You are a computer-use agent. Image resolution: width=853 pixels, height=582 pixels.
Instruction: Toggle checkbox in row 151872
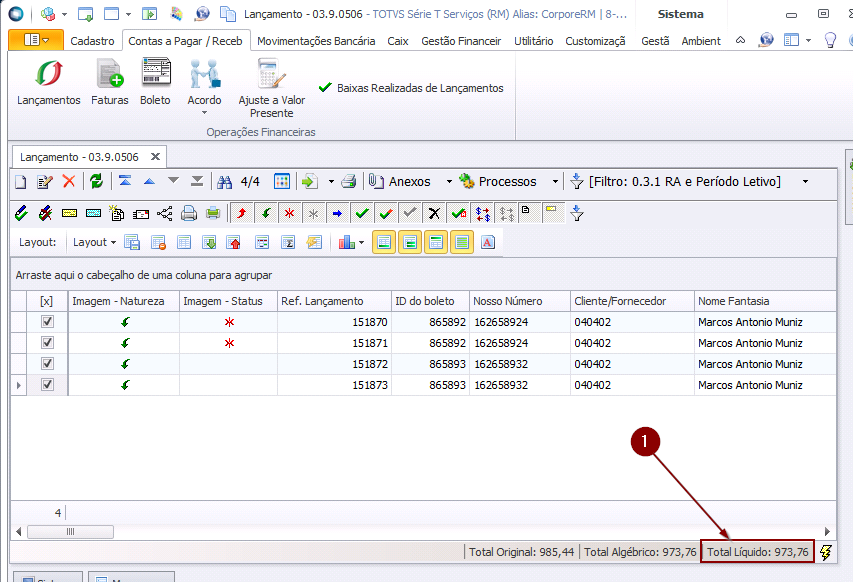(x=46, y=364)
